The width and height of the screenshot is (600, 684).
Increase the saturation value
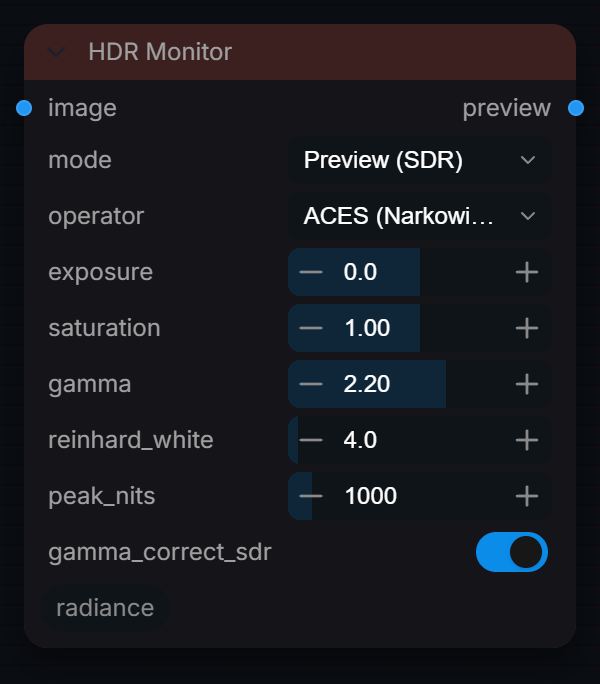tap(527, 328)
